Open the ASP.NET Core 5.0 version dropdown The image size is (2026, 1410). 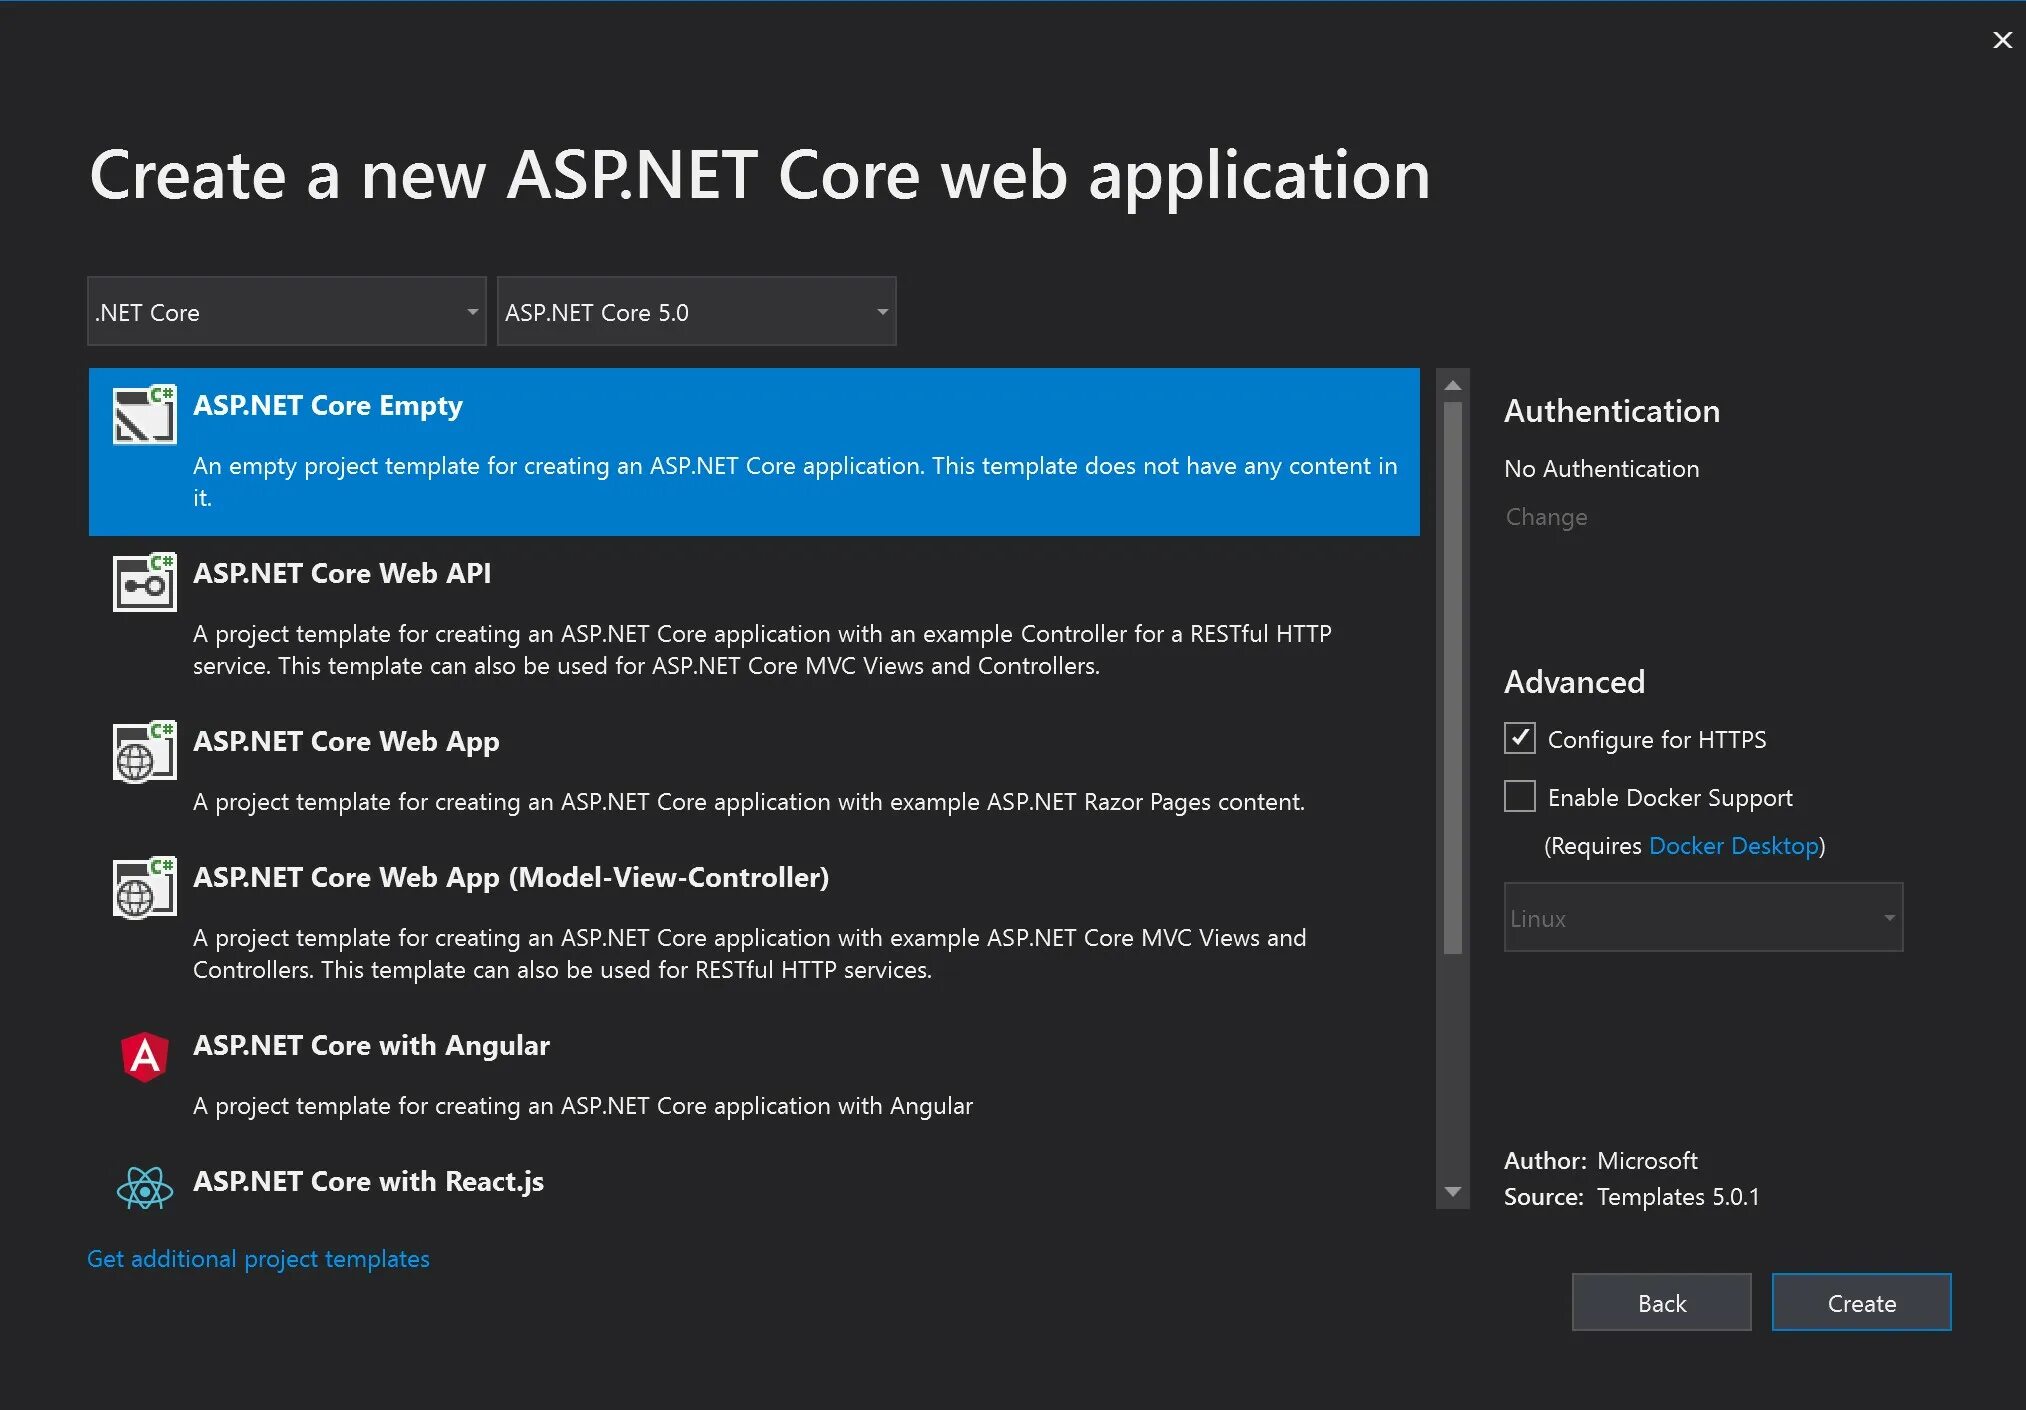click(696, 312)
